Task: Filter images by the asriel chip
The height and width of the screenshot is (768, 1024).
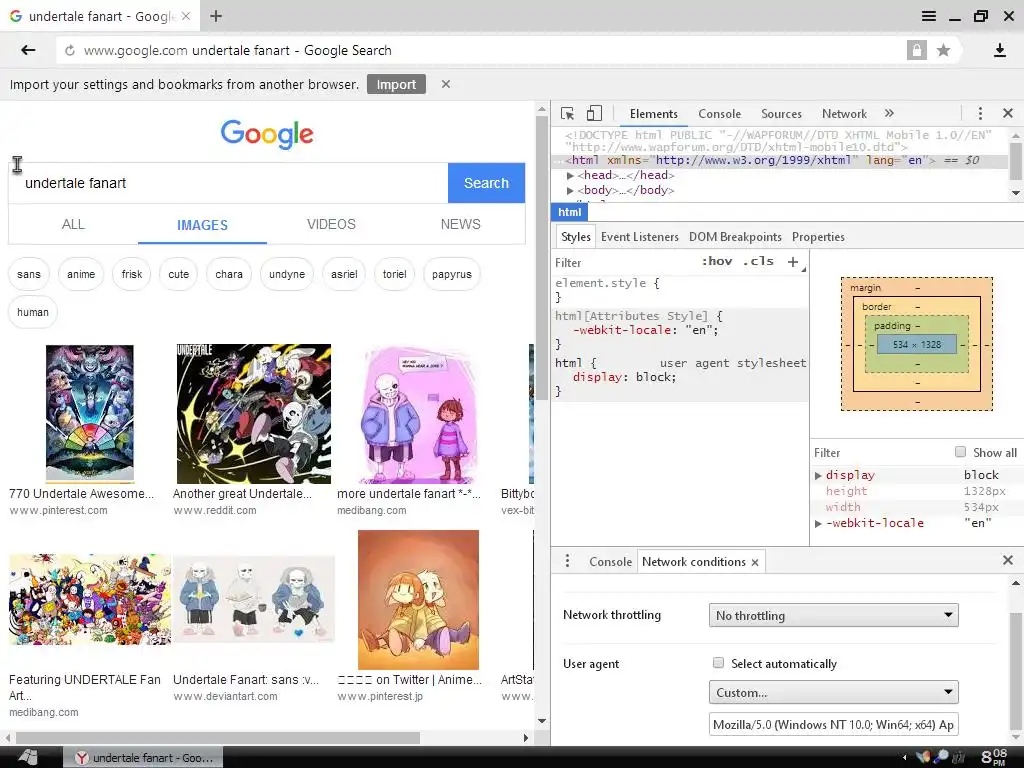Action: [x=344, y=274]
